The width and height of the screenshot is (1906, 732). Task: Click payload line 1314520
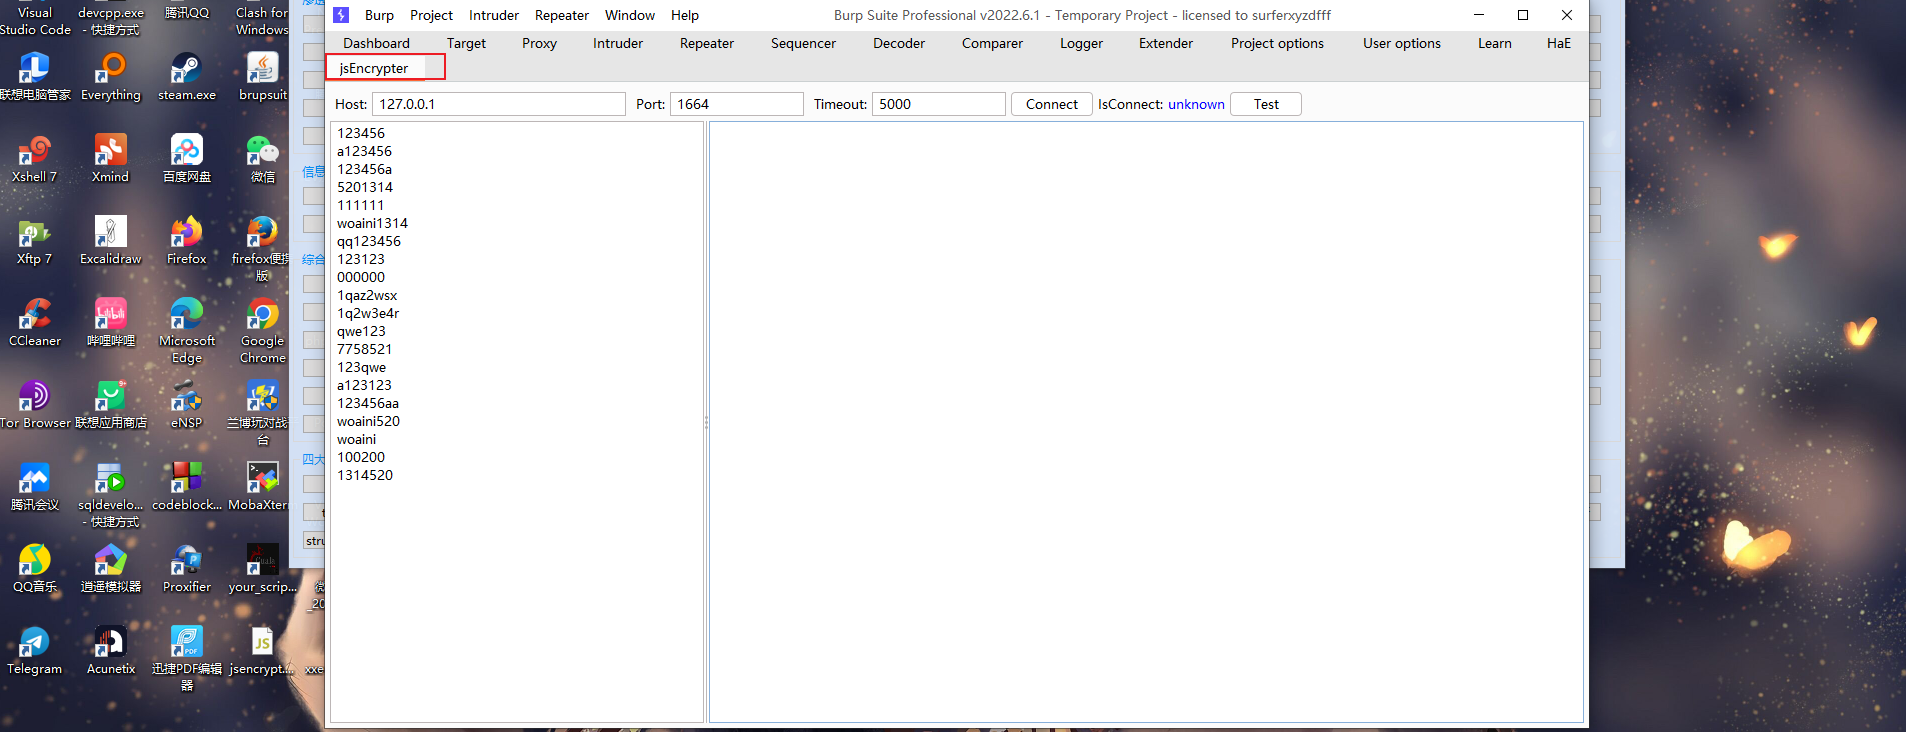pyautogui.click(x=365, y=475)
